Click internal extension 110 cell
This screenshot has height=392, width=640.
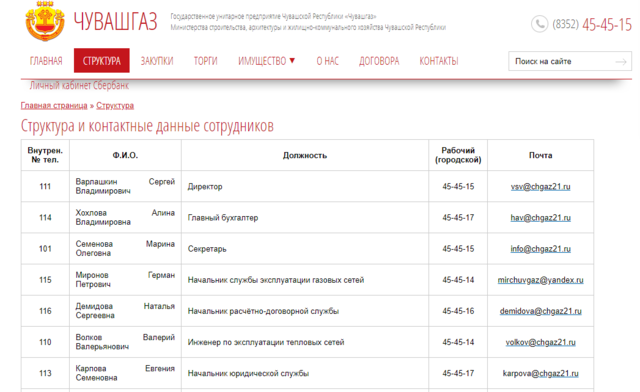pyautogui.click(x=45, y=342)
